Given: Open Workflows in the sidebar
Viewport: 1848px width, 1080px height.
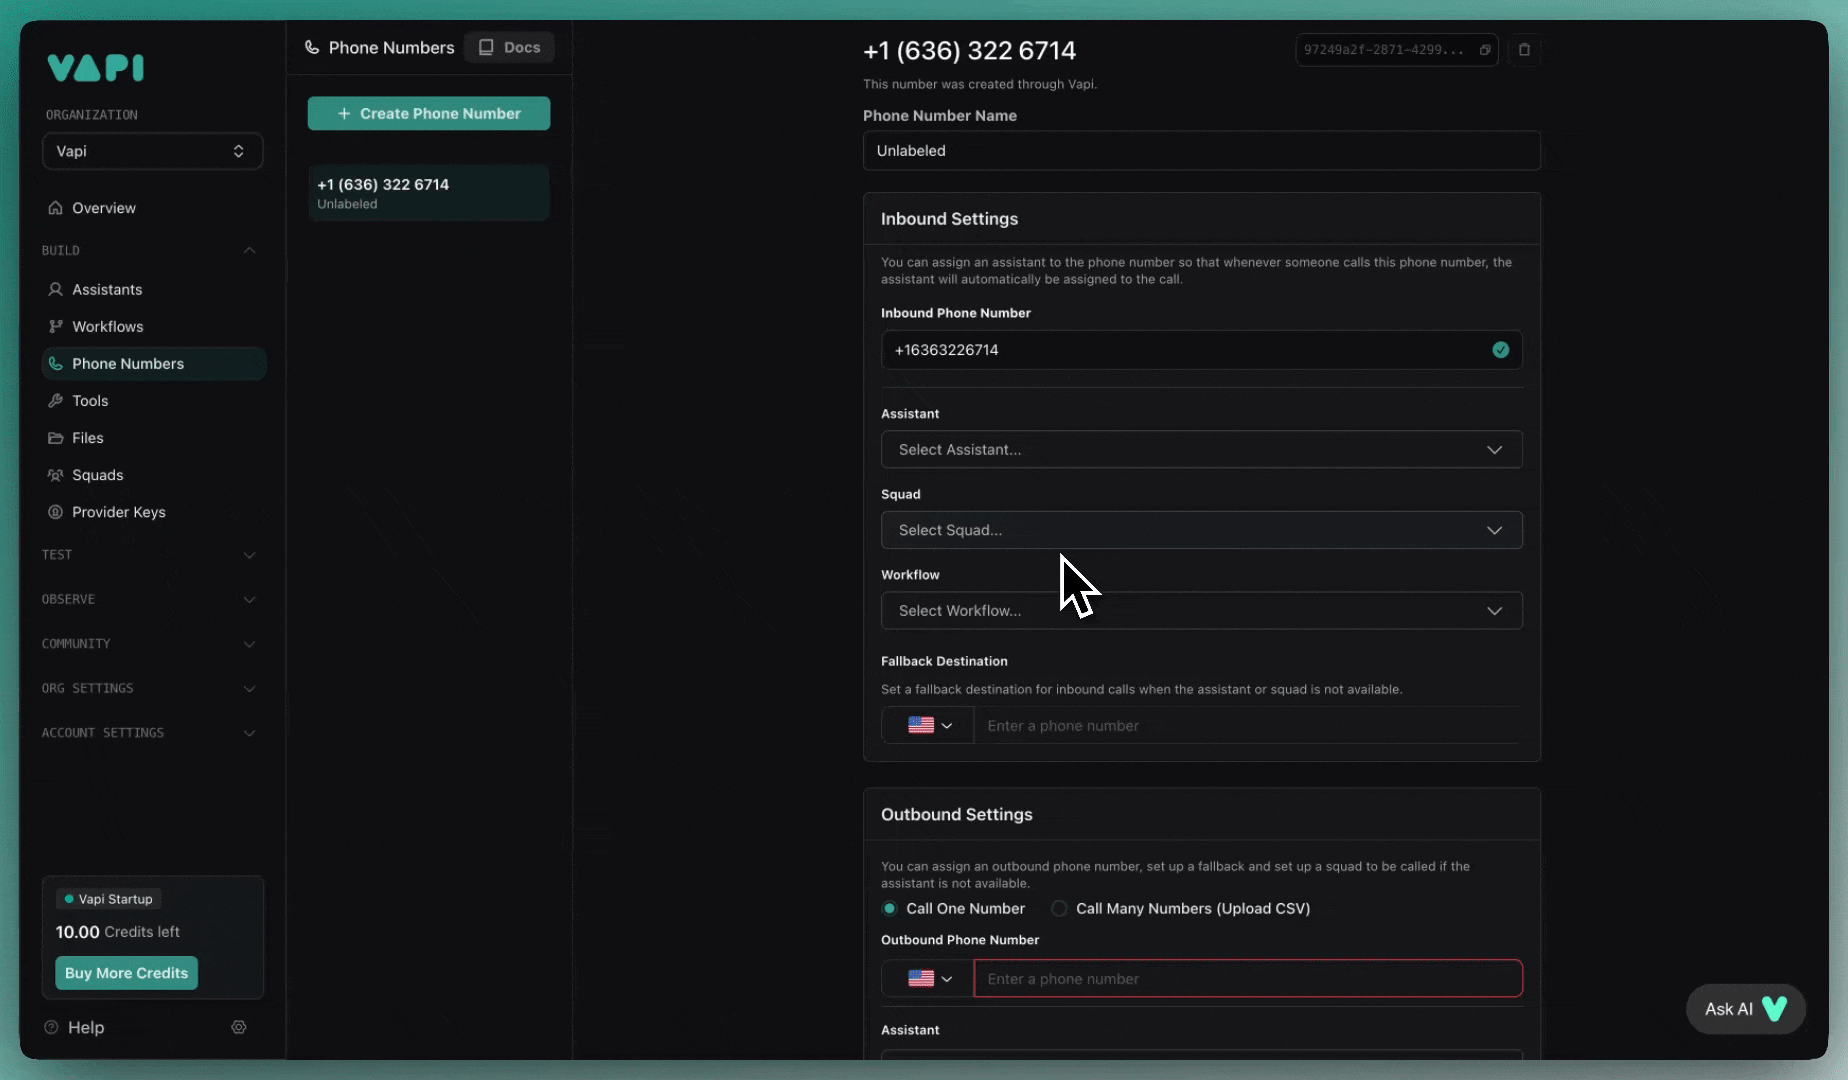Looking at the screenshot, I should (x=107, y=327).
